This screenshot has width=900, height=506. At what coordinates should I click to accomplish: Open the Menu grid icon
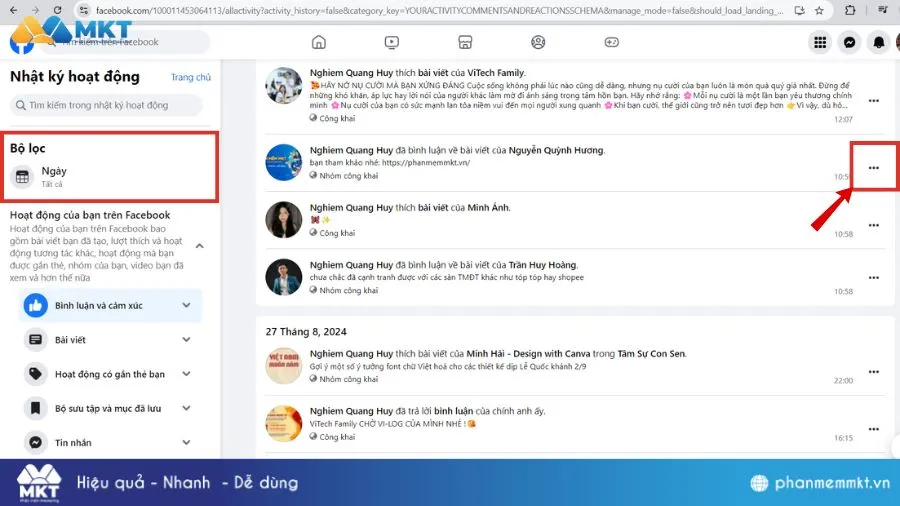coord(820,42)
